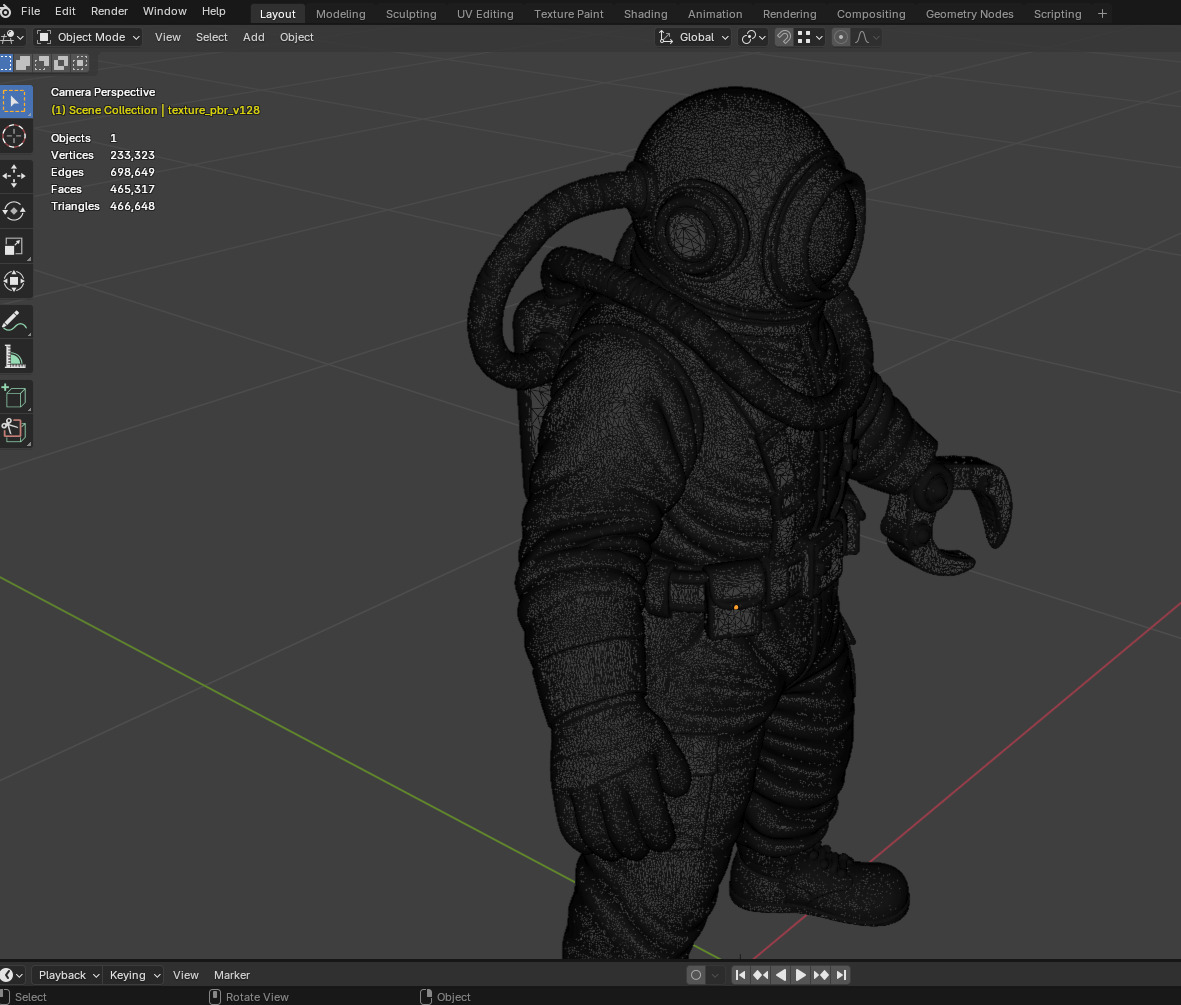Choose the Extend selection mode icon
The width and height of the screenshot is (1181, 1005).
point(23,63)
